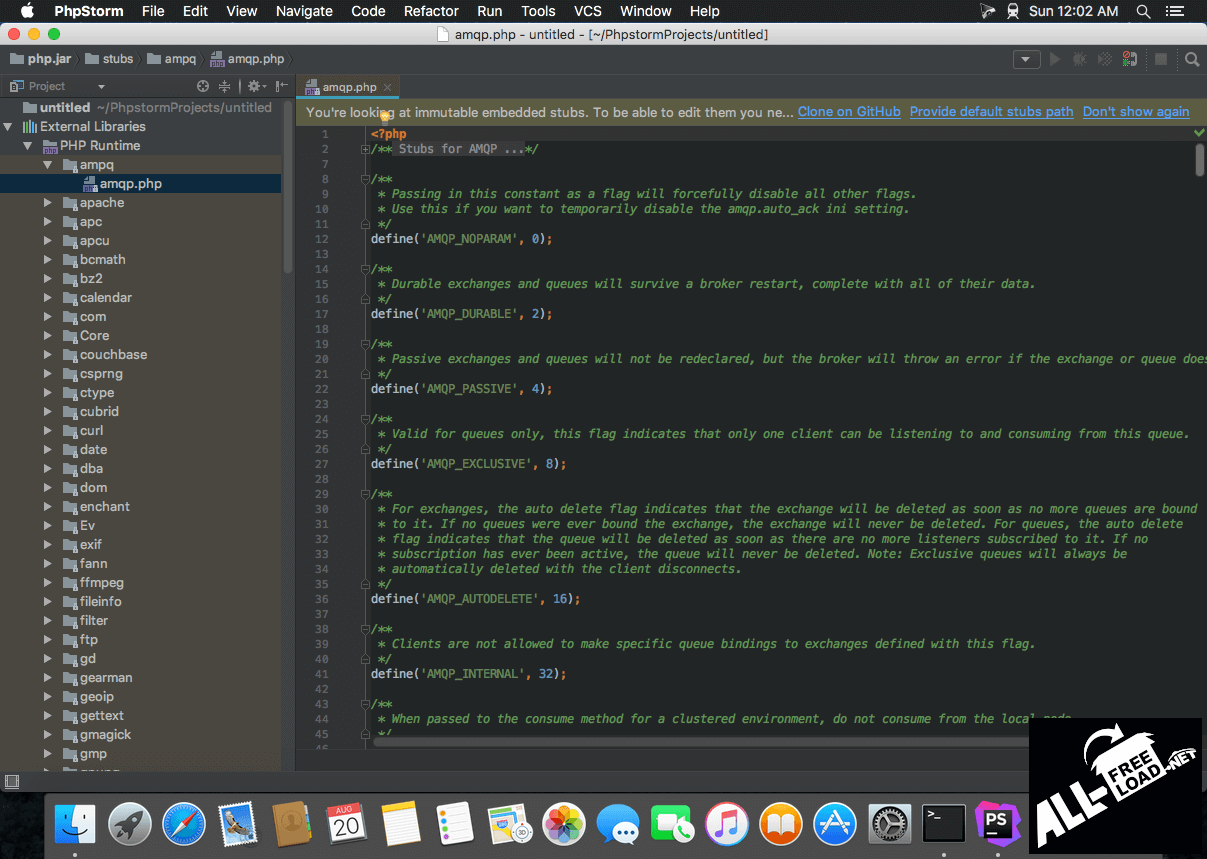Toggle code fold on the Stubs for AMQP comment
1207x859 pixels.
coord(366,150)
